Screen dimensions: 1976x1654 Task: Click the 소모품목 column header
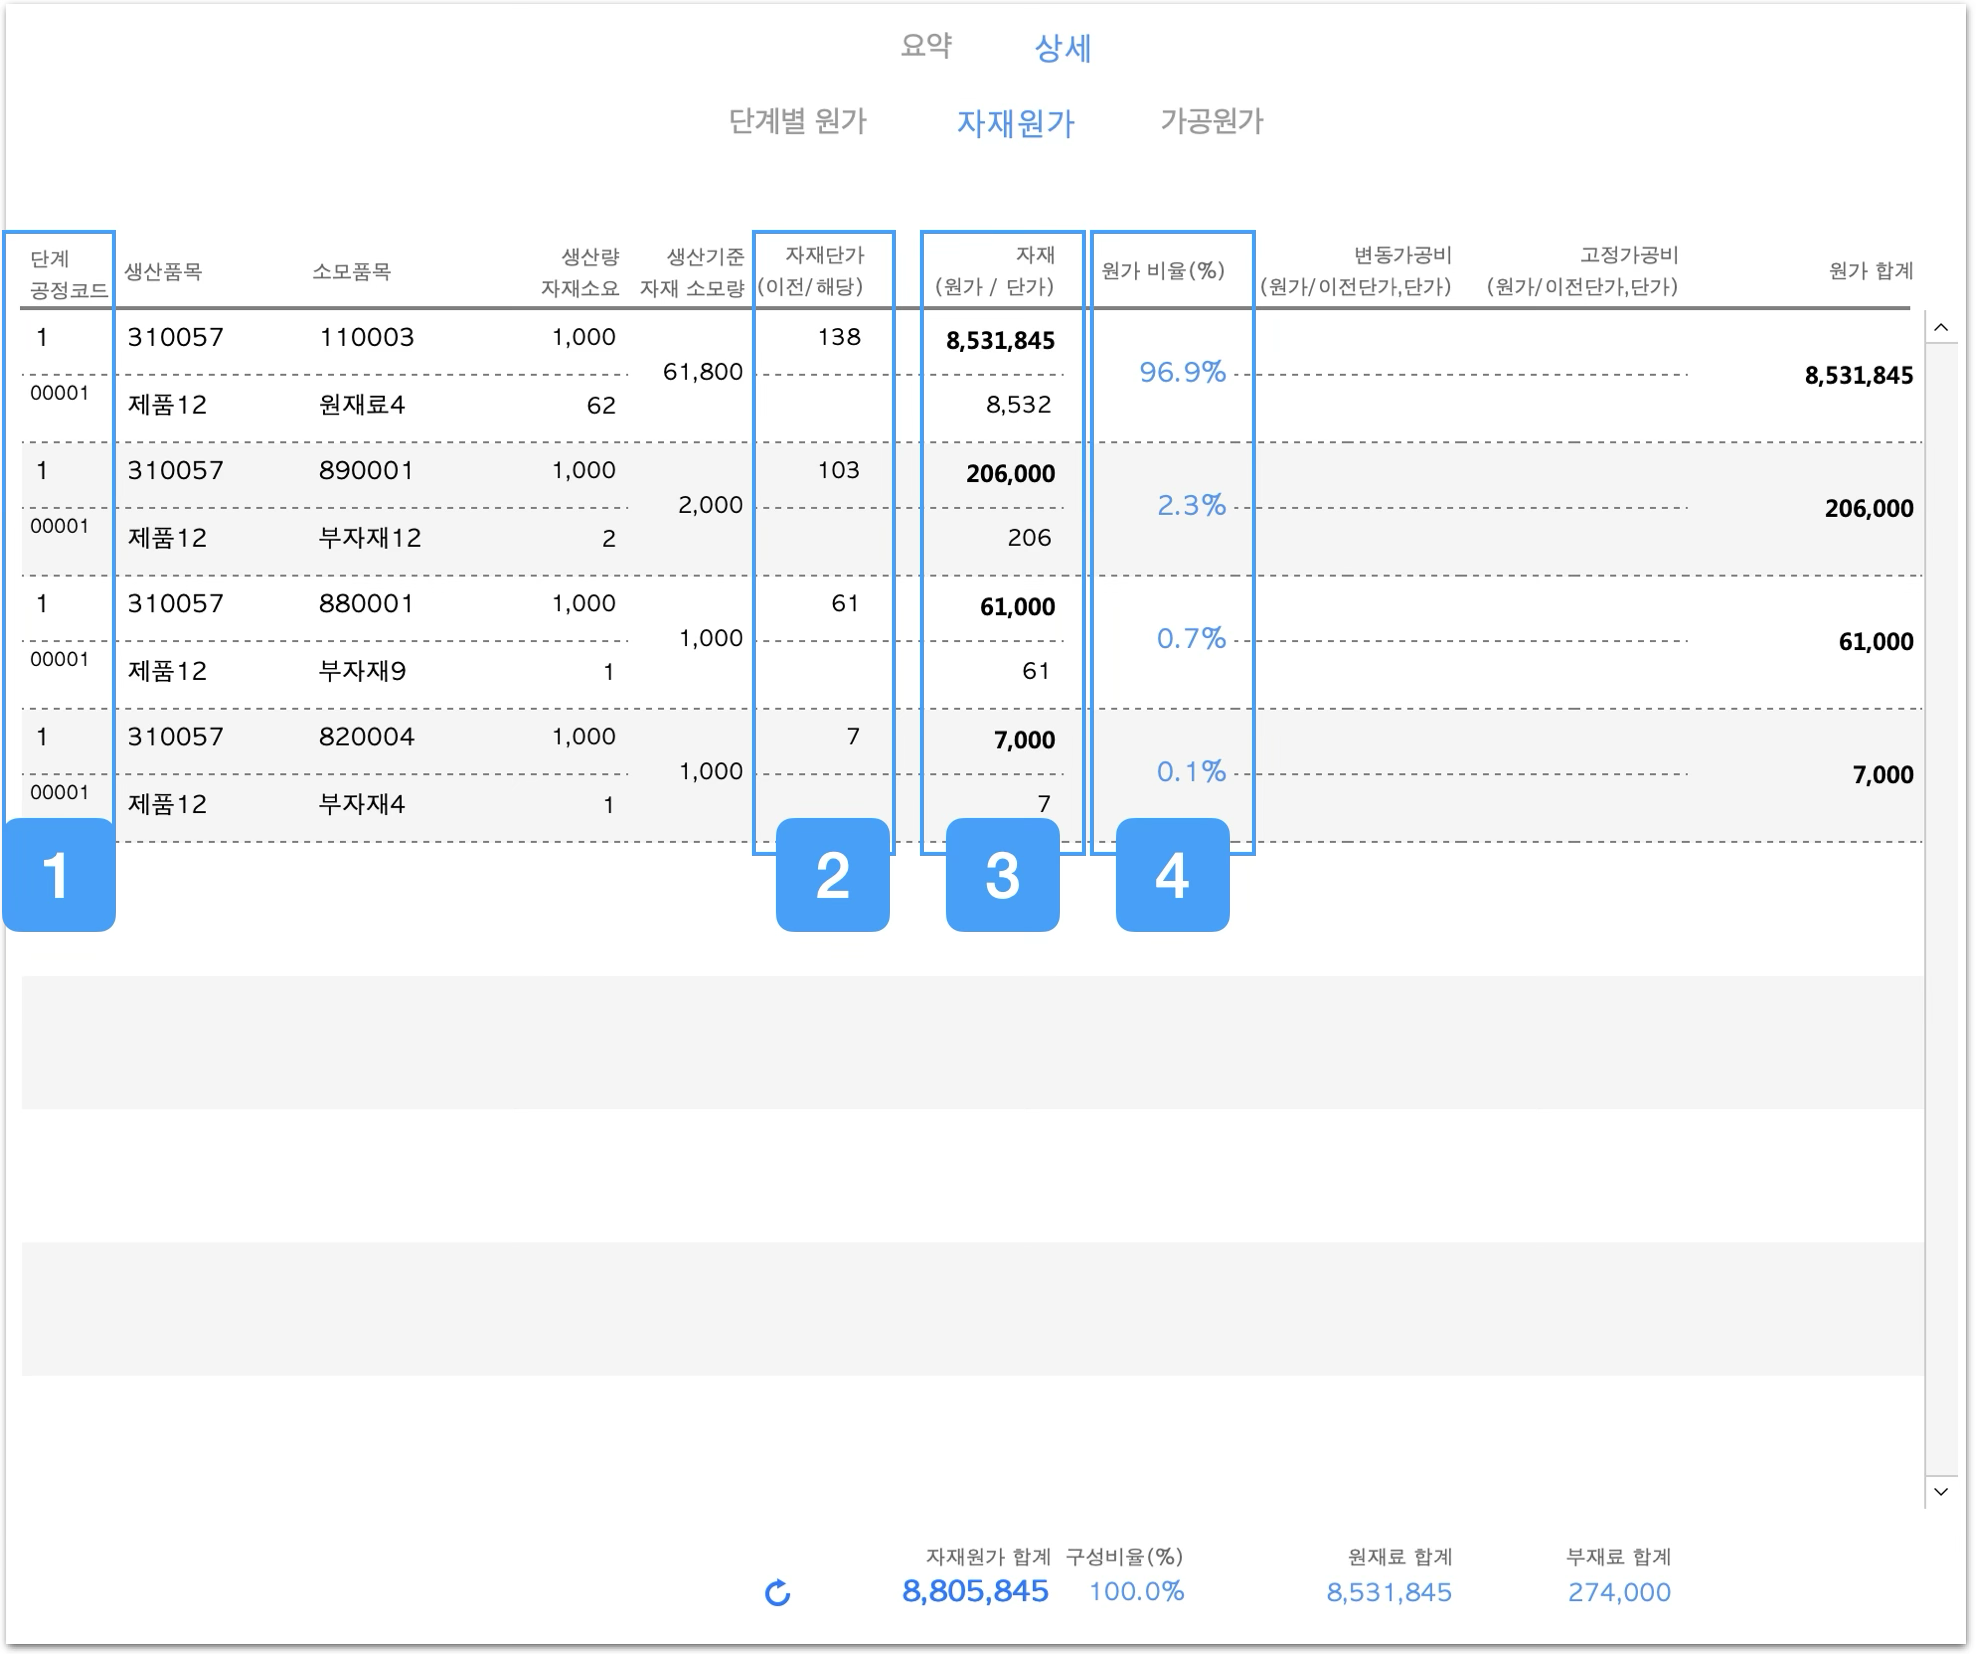pos(351,272)
